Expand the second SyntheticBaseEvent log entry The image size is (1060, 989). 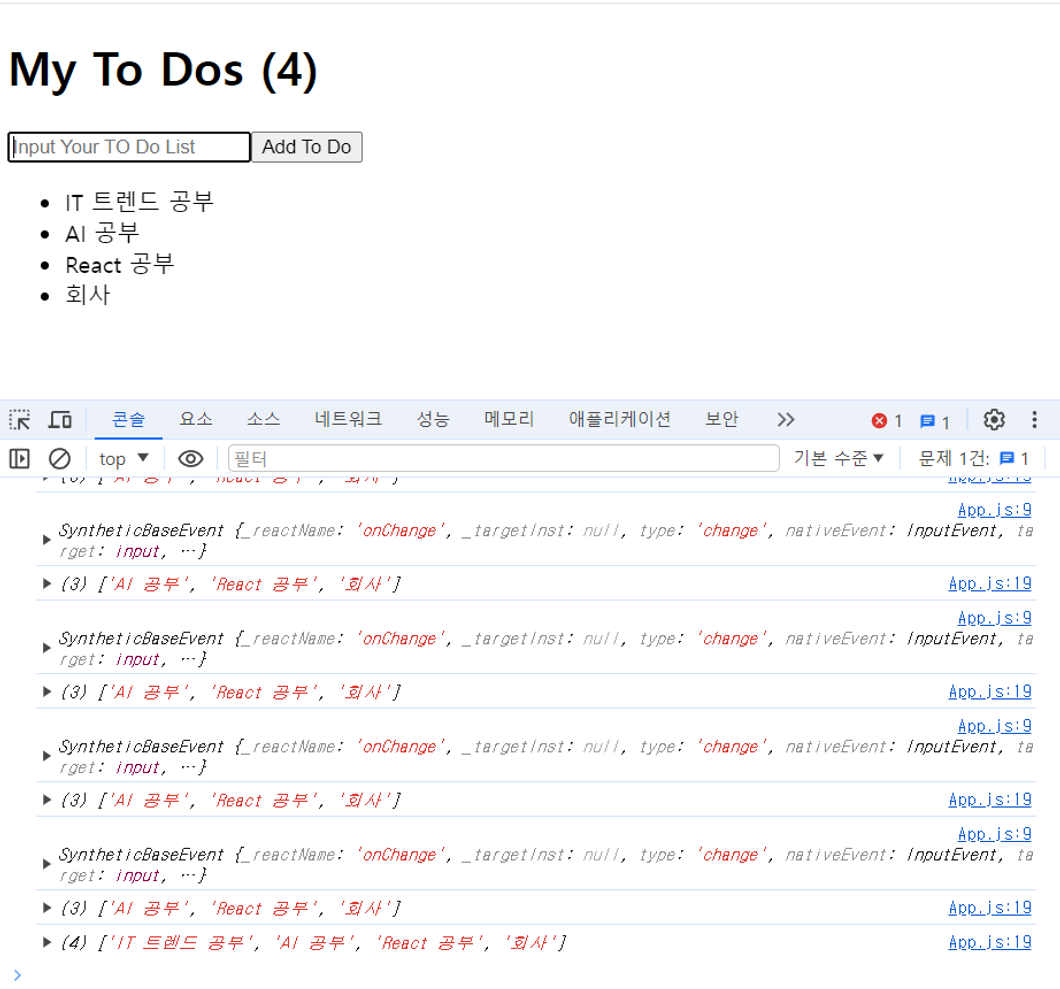(x=46, y=648)
